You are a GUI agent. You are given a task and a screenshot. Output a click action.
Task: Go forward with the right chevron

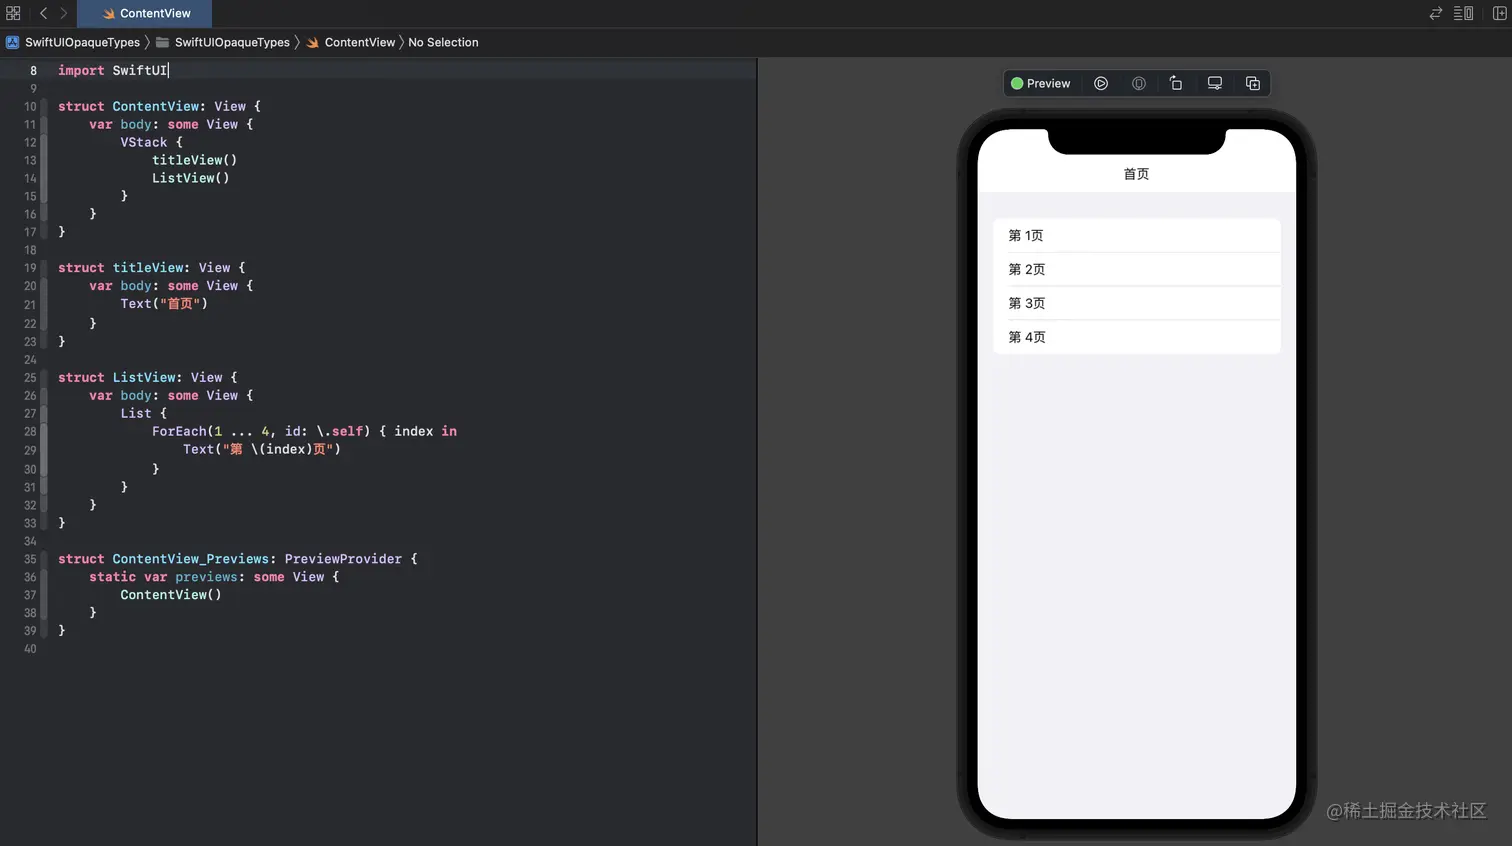pyautogui.click(x=63, y=13)
